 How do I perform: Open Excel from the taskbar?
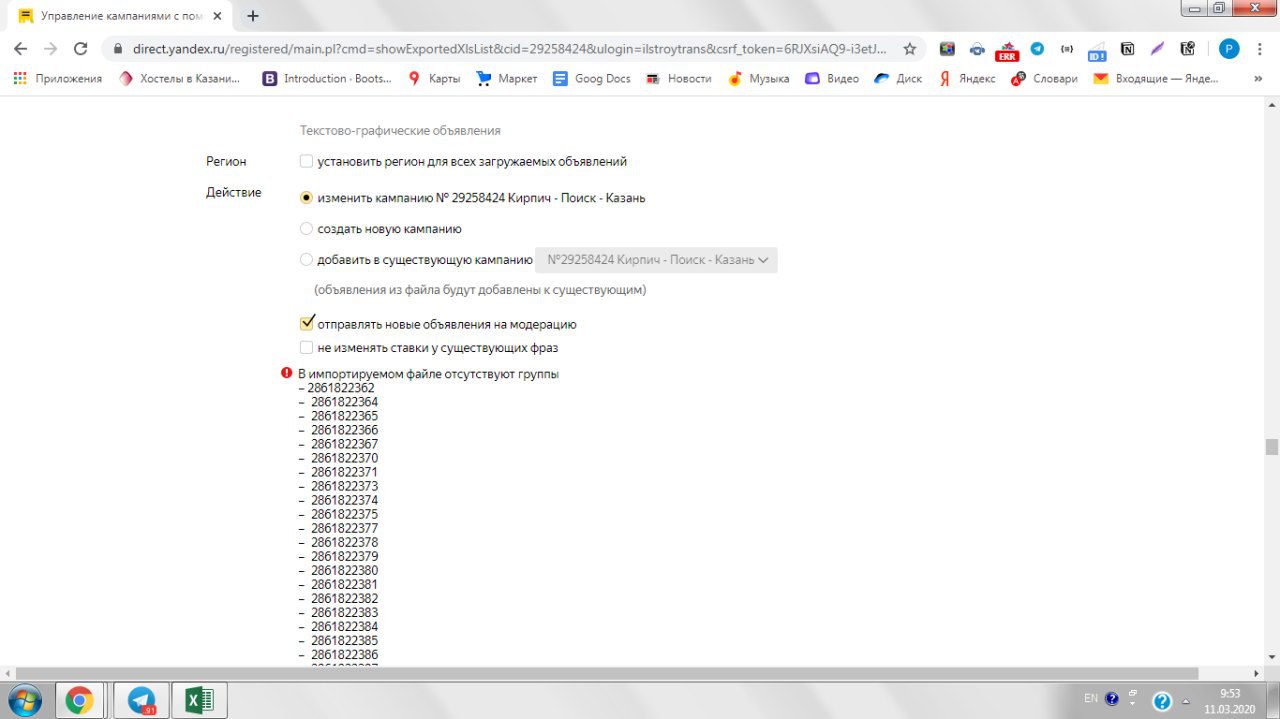coord(199,700)
